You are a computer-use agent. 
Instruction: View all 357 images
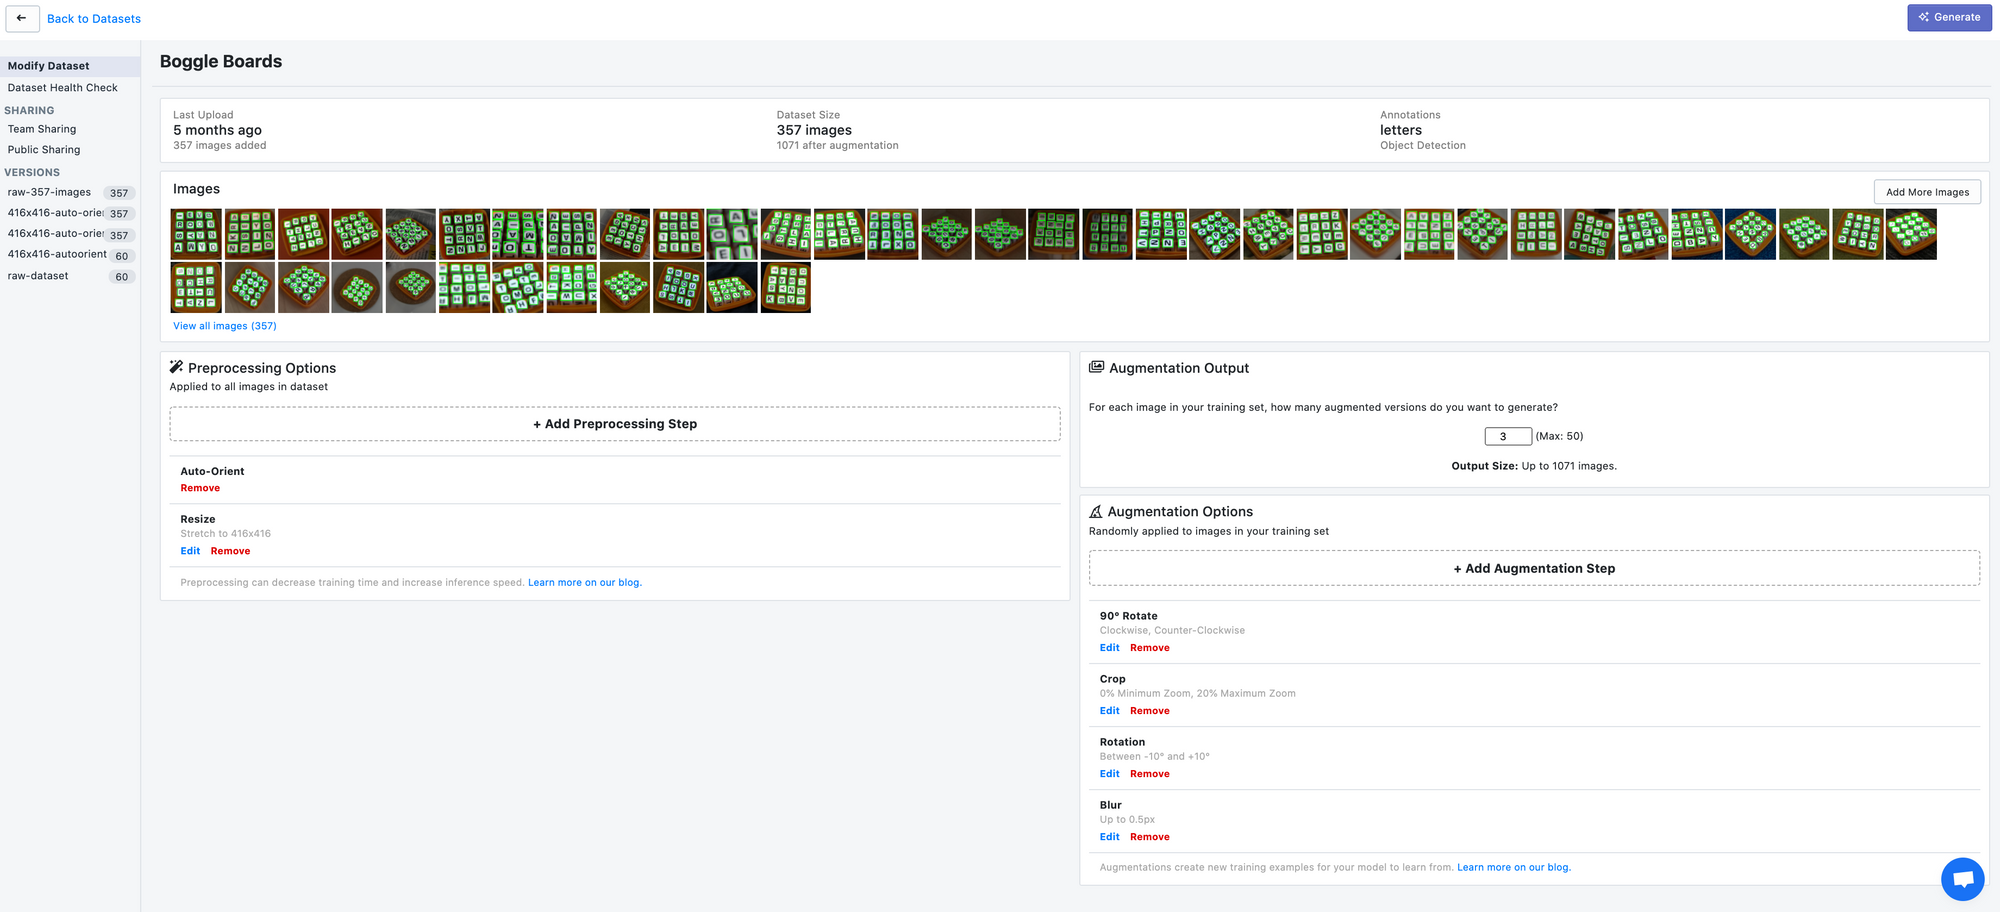(x=224, y=325)
